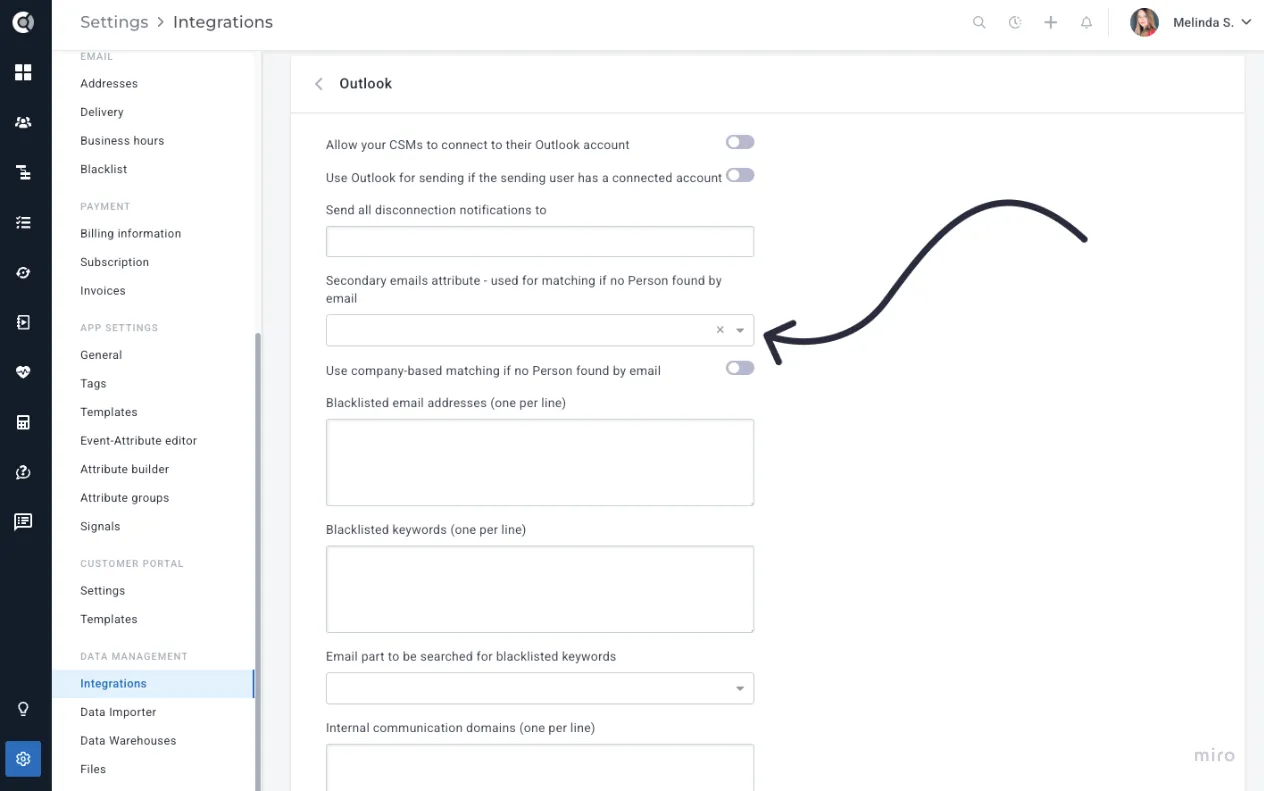
Task: Click the Settings breadcrumb link
Action: [114, 22]
